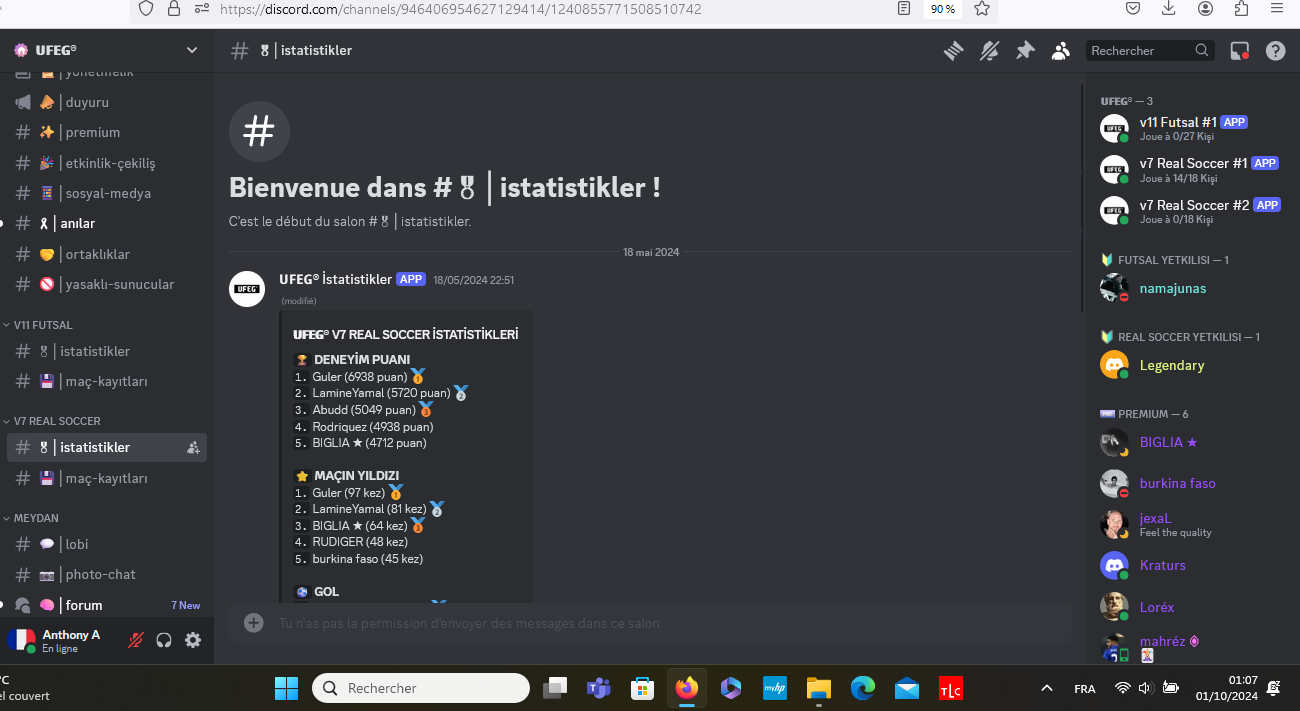The width and height of the screenshot is (1300, 711).
Task: Open v7 Real Soccer #1 app member
Action: (x=1189, y=169)
